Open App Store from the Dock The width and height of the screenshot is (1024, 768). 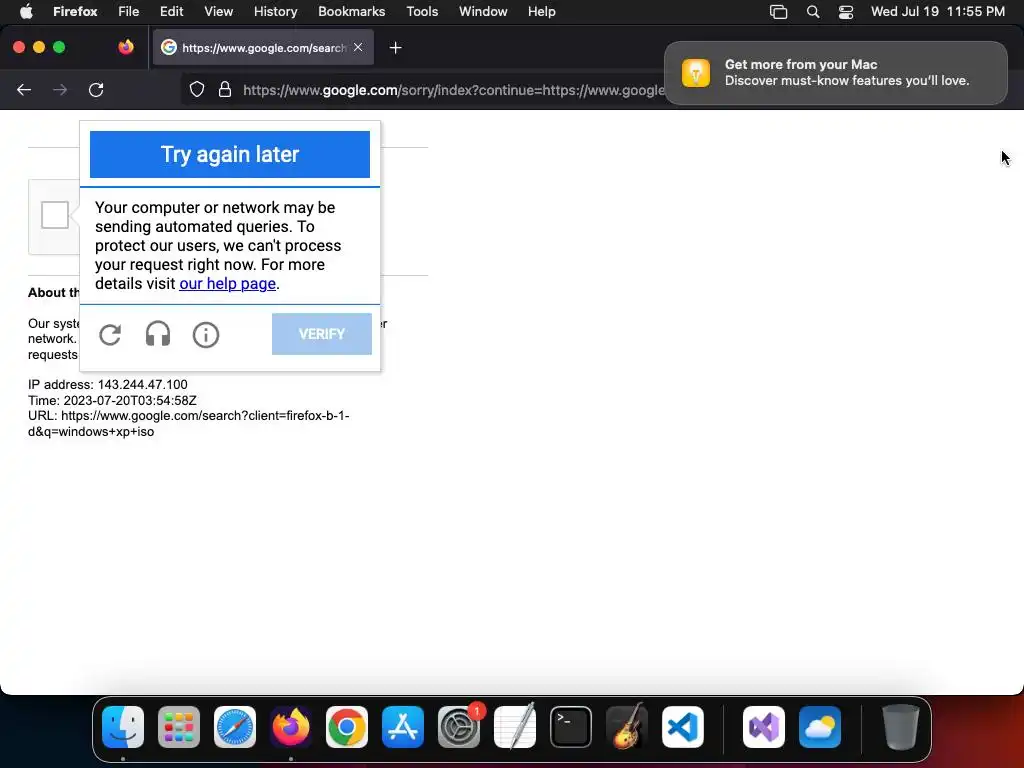[x=403, y=726]
